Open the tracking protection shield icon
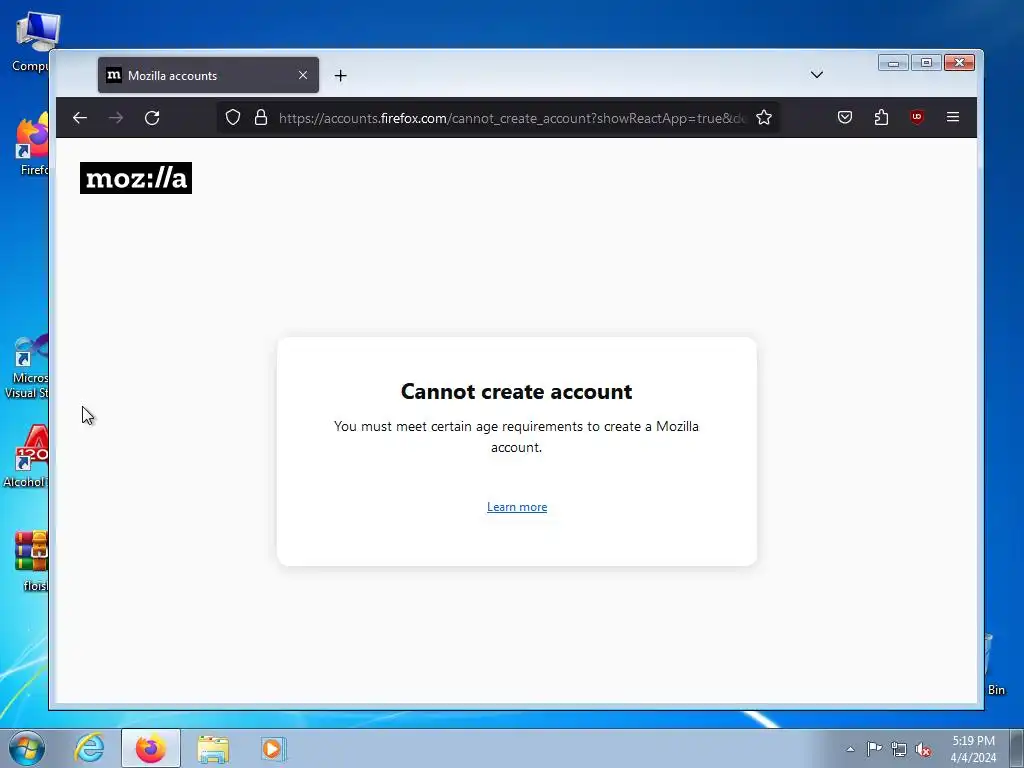1024x768 pixels. pyautogui.click(x=233, y=118)
